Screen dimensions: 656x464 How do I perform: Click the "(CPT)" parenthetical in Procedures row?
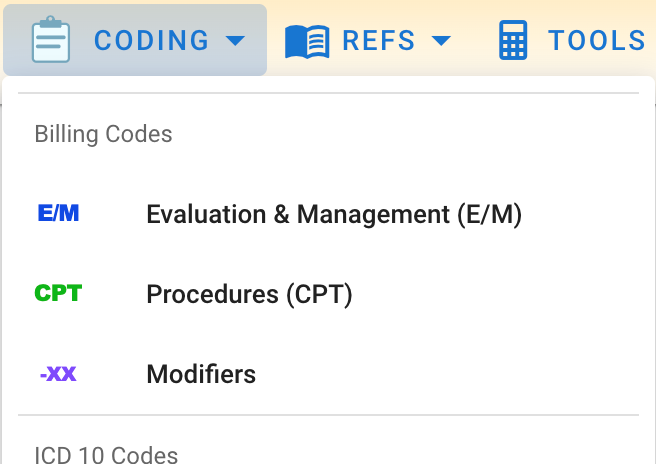[319, 294]
